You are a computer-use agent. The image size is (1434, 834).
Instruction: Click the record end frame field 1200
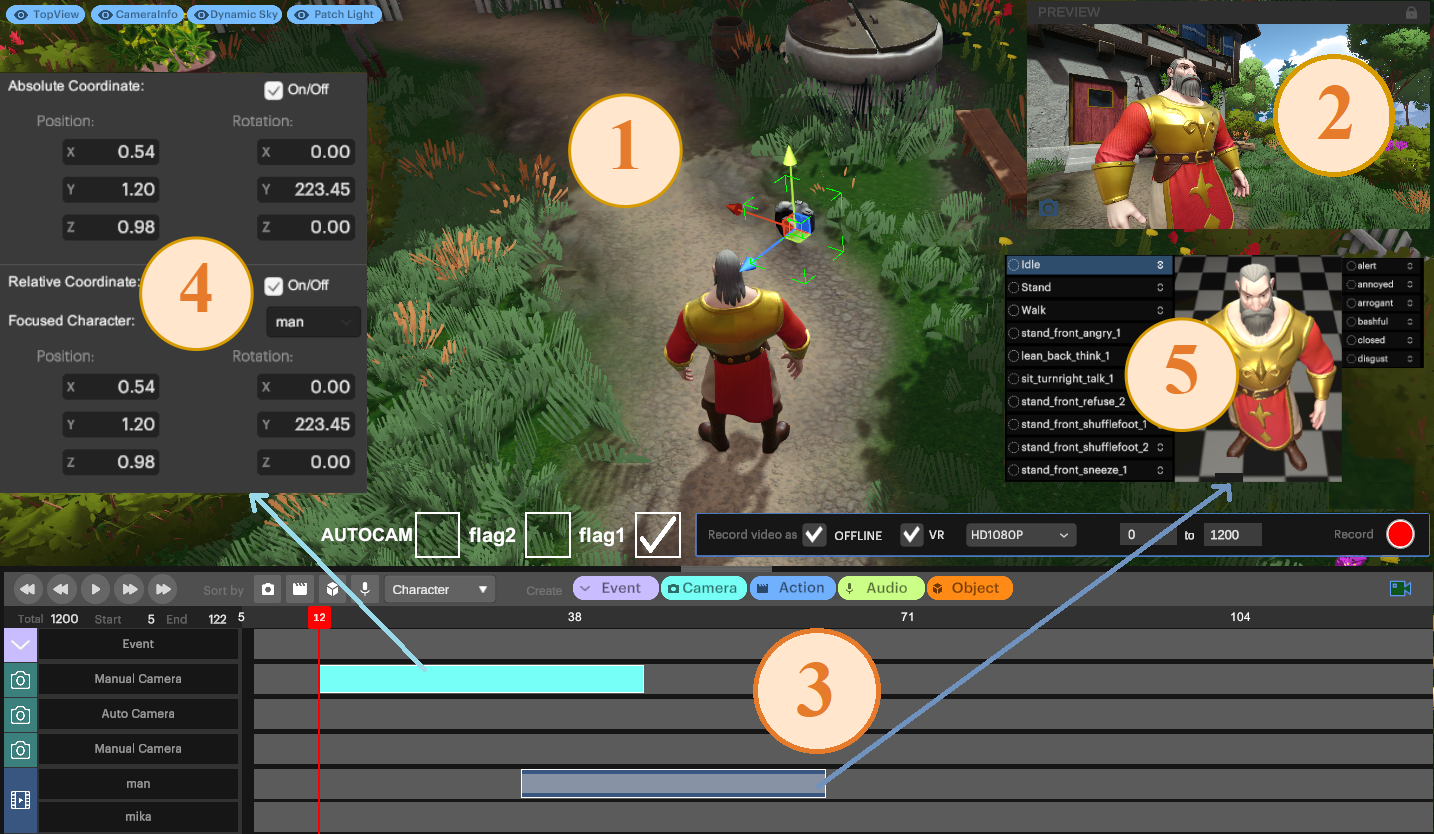coord(1232,535)
